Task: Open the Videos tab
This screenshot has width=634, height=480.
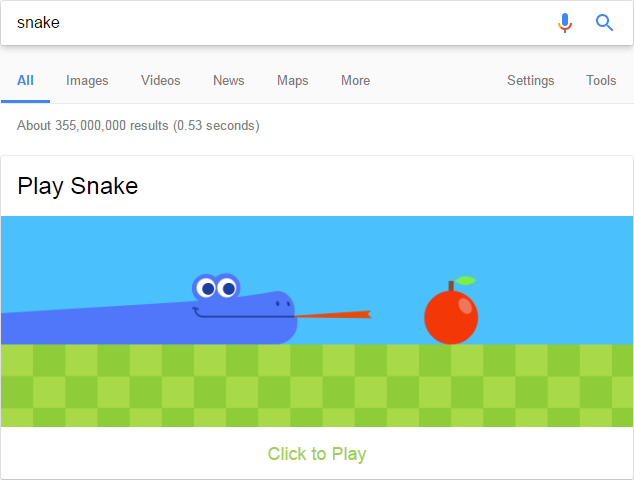Action: (x=161, y=80)
